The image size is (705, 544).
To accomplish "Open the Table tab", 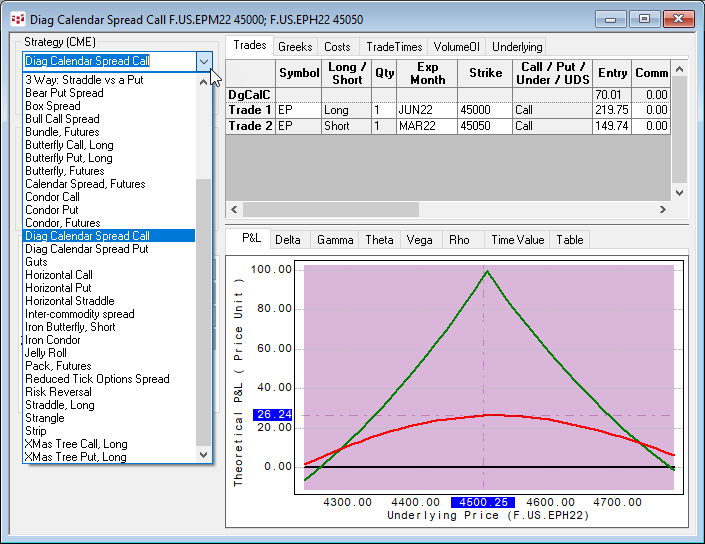I will coord(570,240).
